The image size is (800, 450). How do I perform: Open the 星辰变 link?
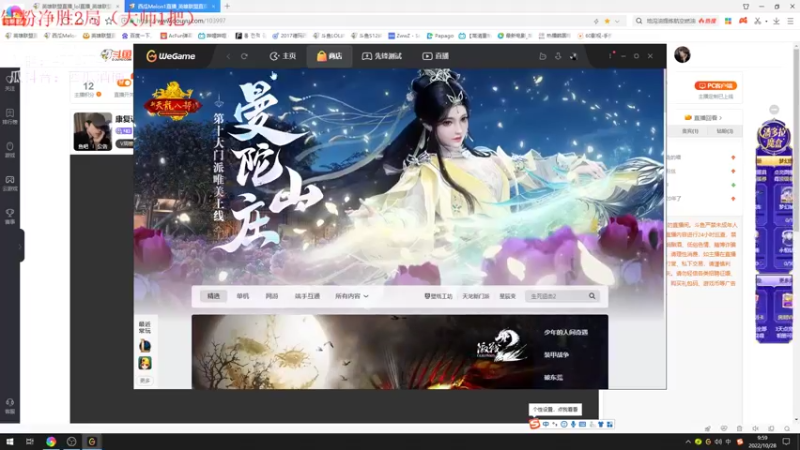pos(508,296)
